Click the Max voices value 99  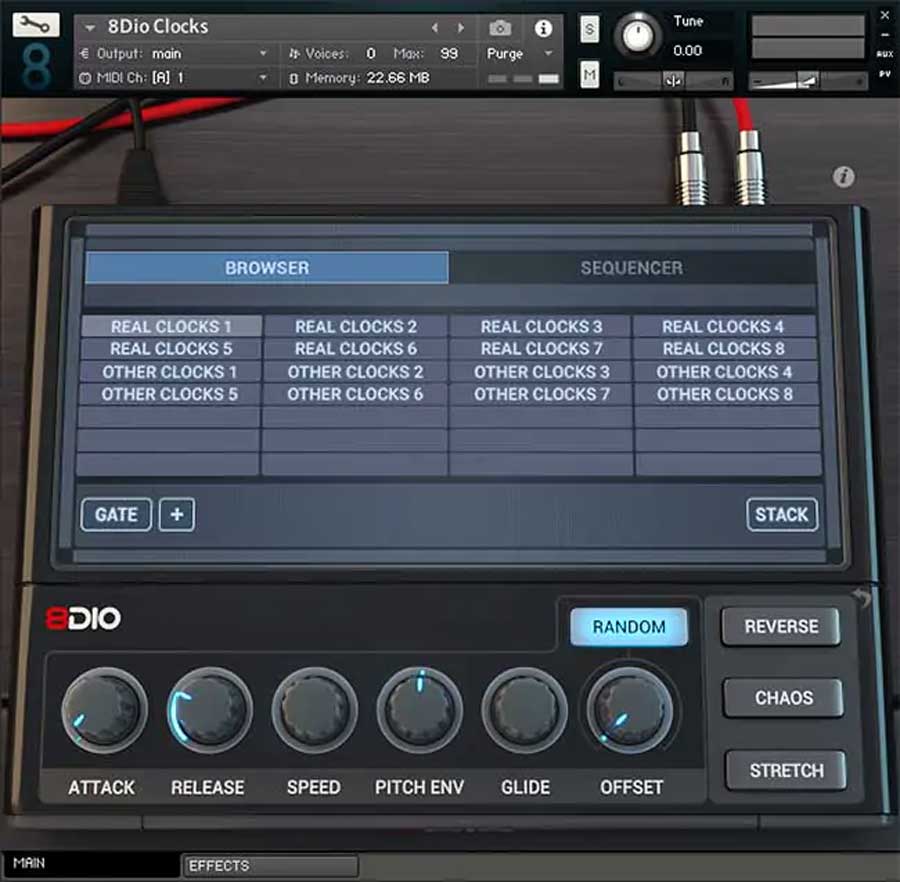coord(449,53)
